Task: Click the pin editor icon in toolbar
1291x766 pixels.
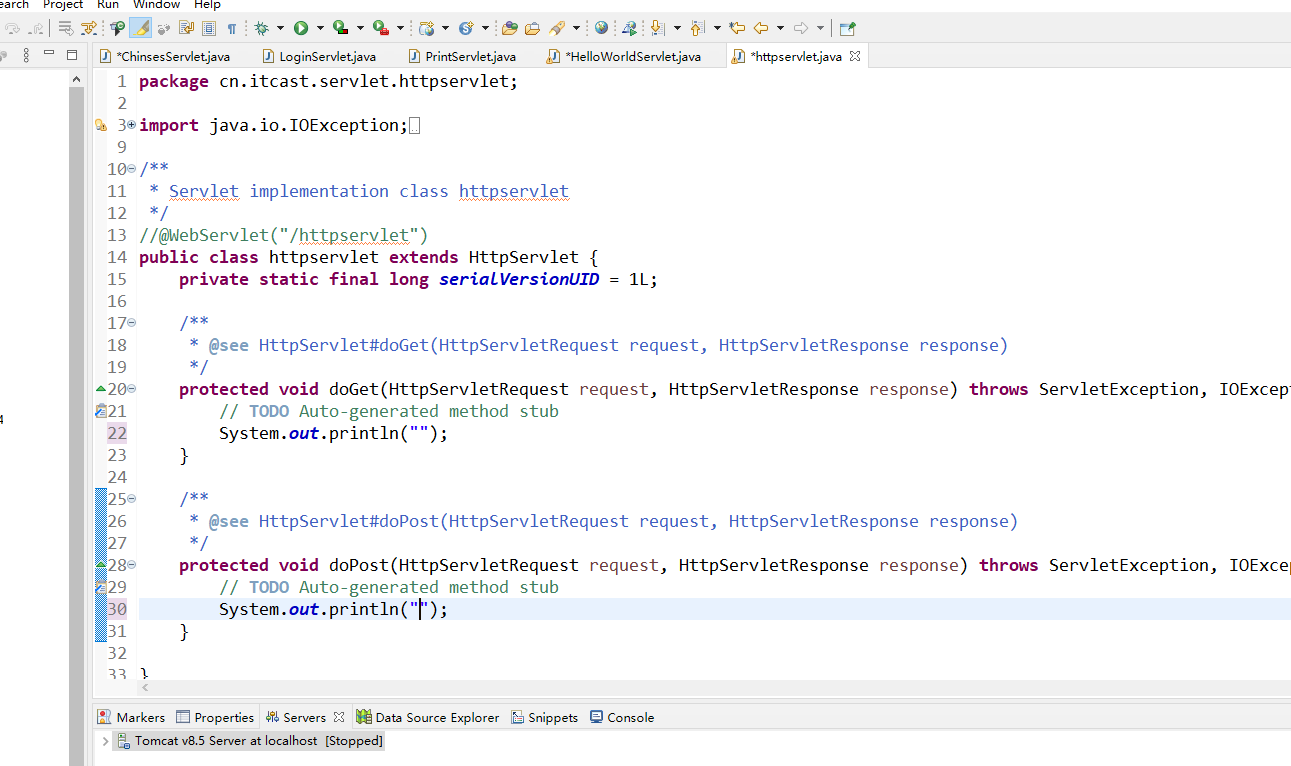Action: [x=847, y=28]
